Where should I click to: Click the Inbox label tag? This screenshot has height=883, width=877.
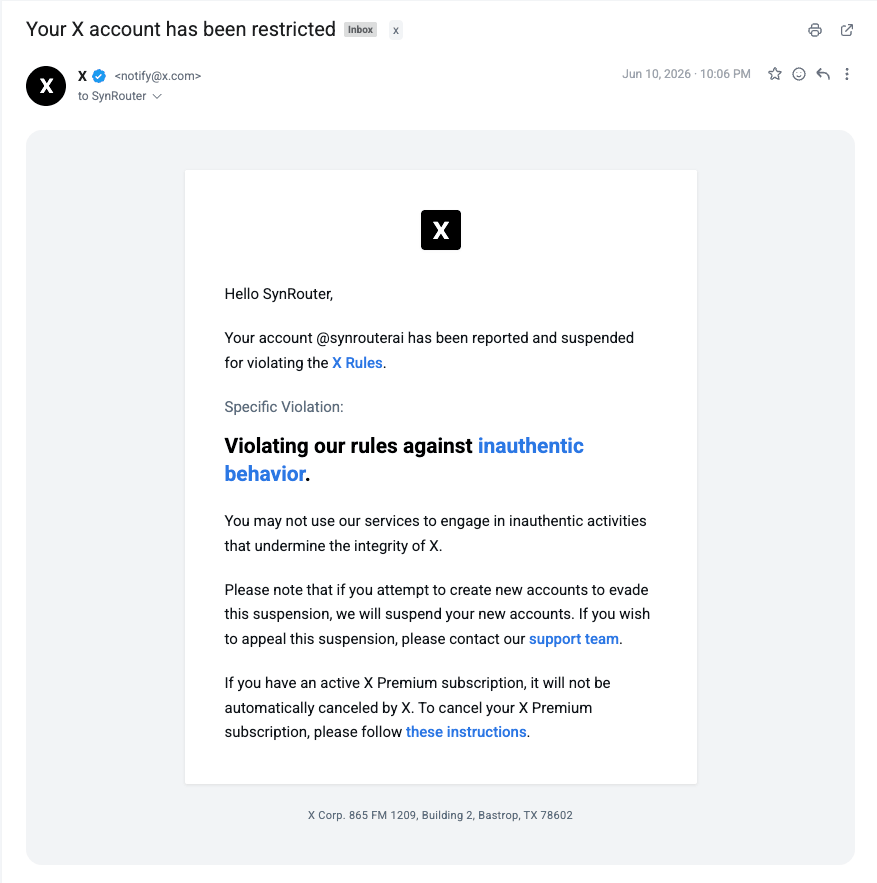click(360, 30)
